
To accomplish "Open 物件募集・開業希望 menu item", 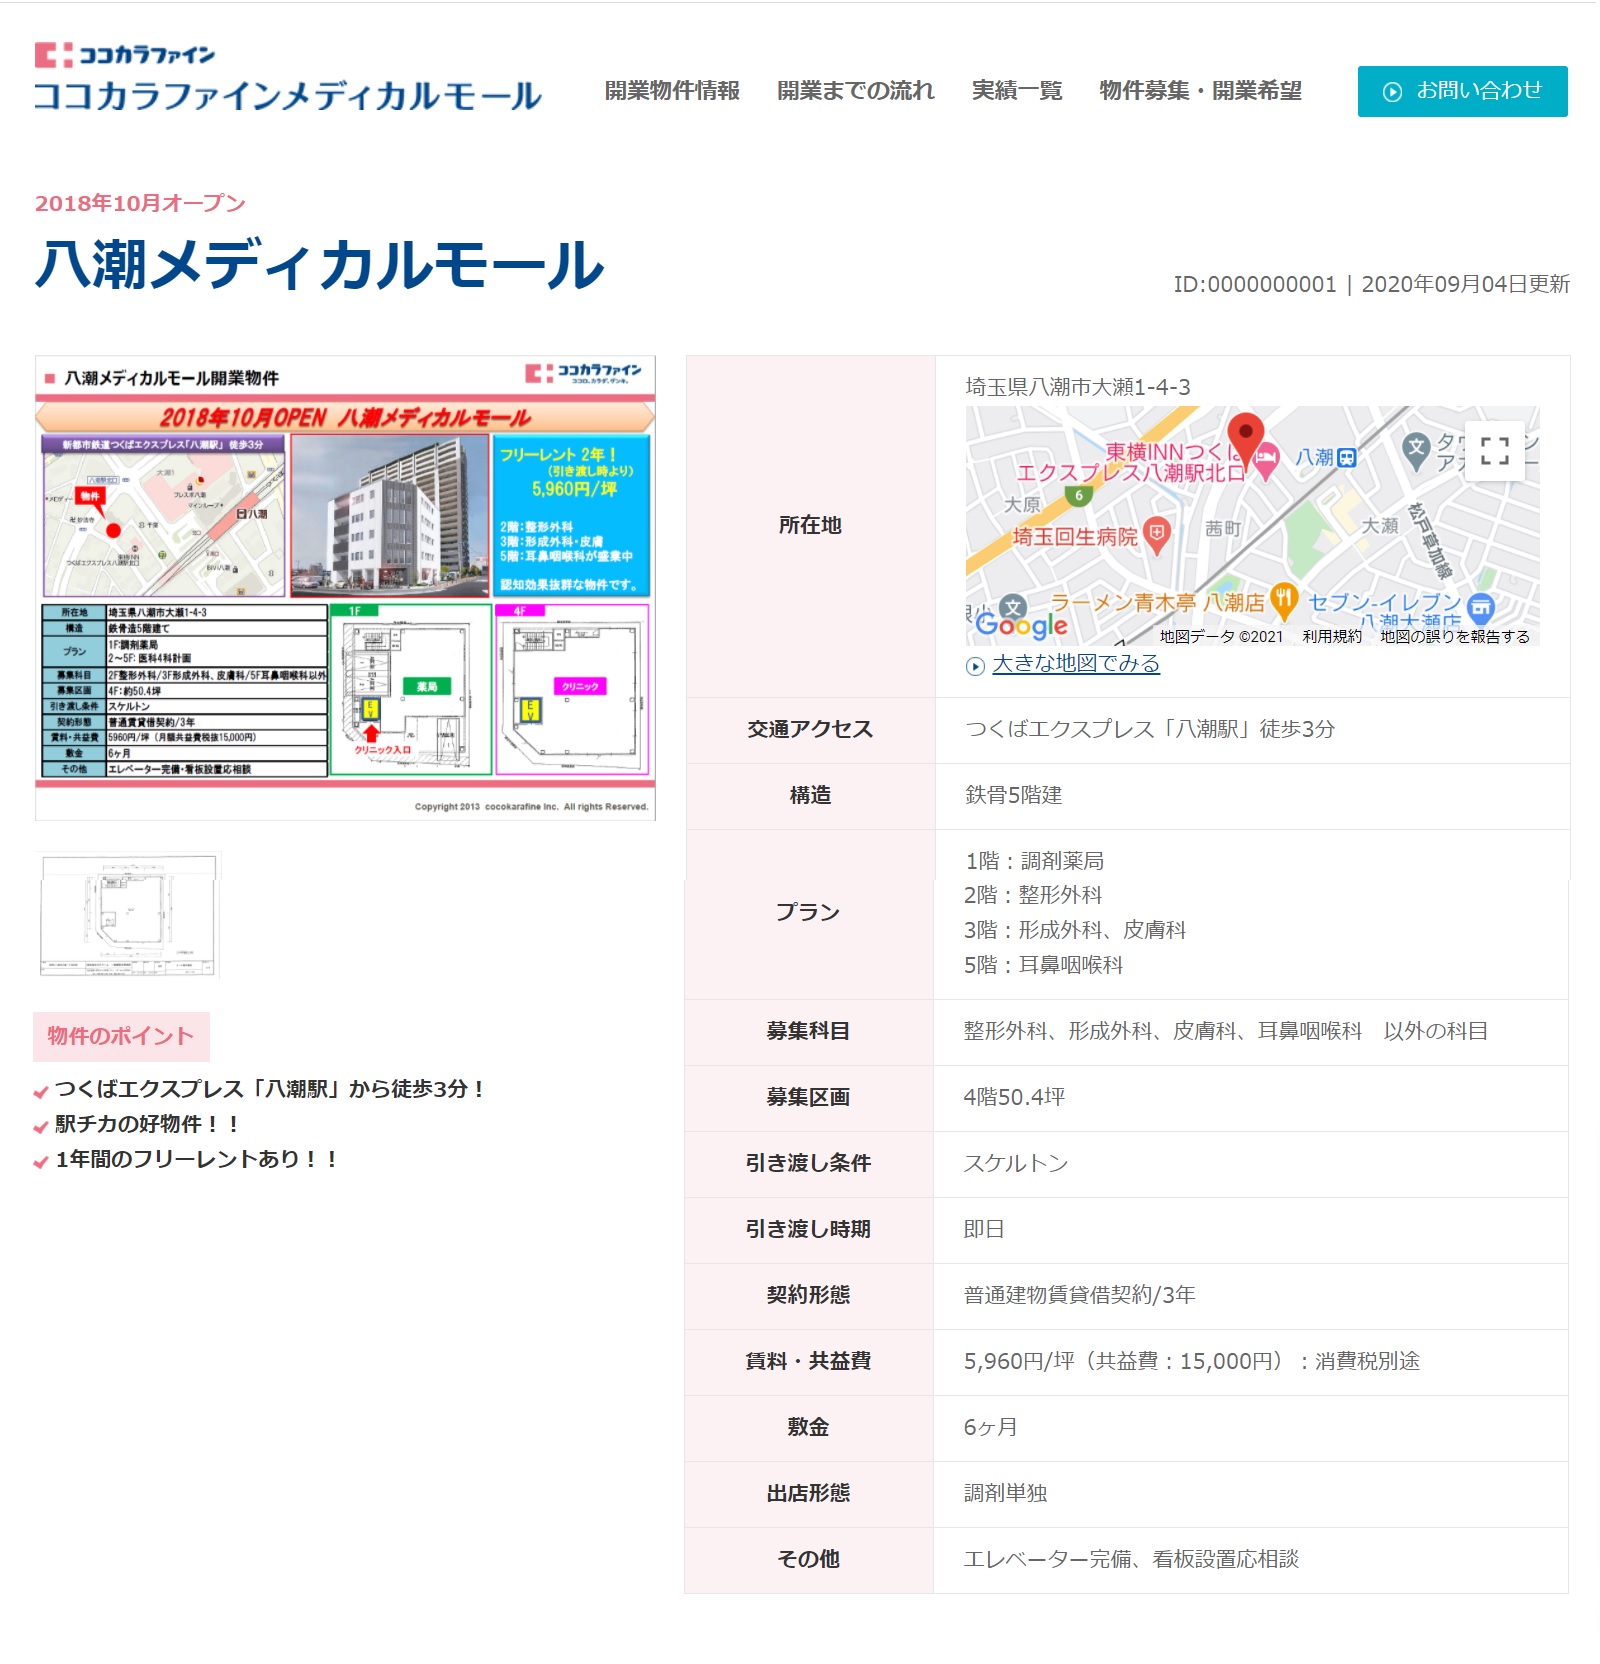I will (x=1201, y=91).
